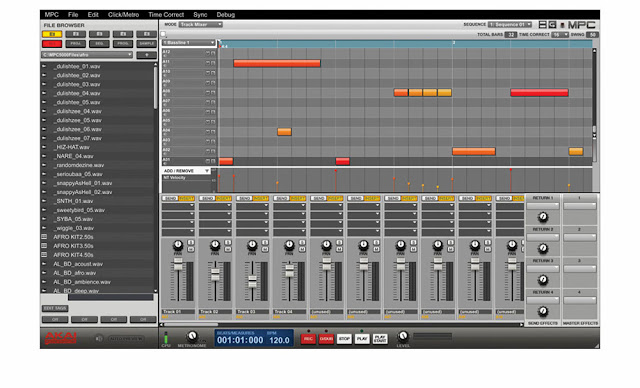Open the Click/Metro menu

(123, 15)
